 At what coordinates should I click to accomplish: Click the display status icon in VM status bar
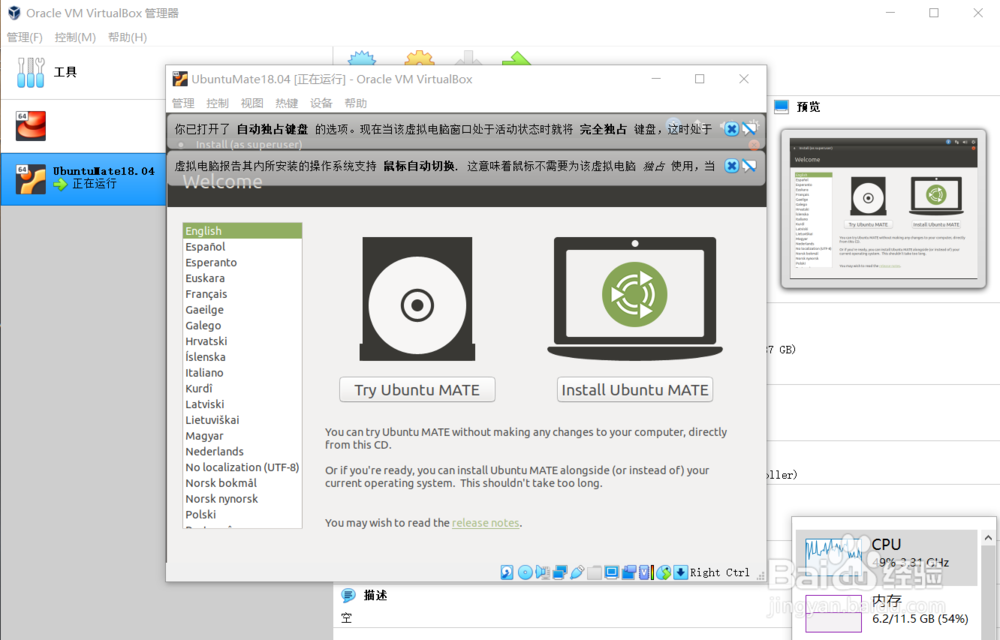click(x=612, y=572)
